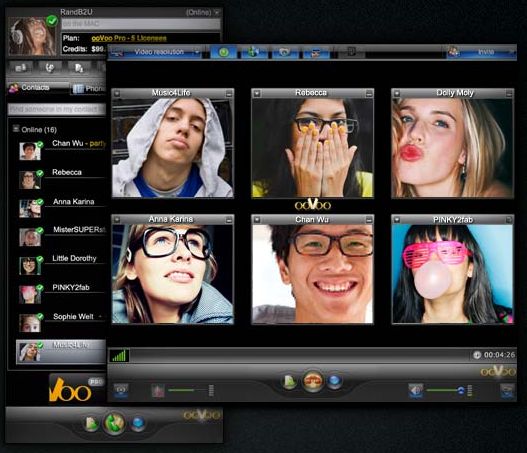Click the red hang-up phone button
Viewport: 527px width, 453px height.
pyautogui.click(x=313, y=381)
